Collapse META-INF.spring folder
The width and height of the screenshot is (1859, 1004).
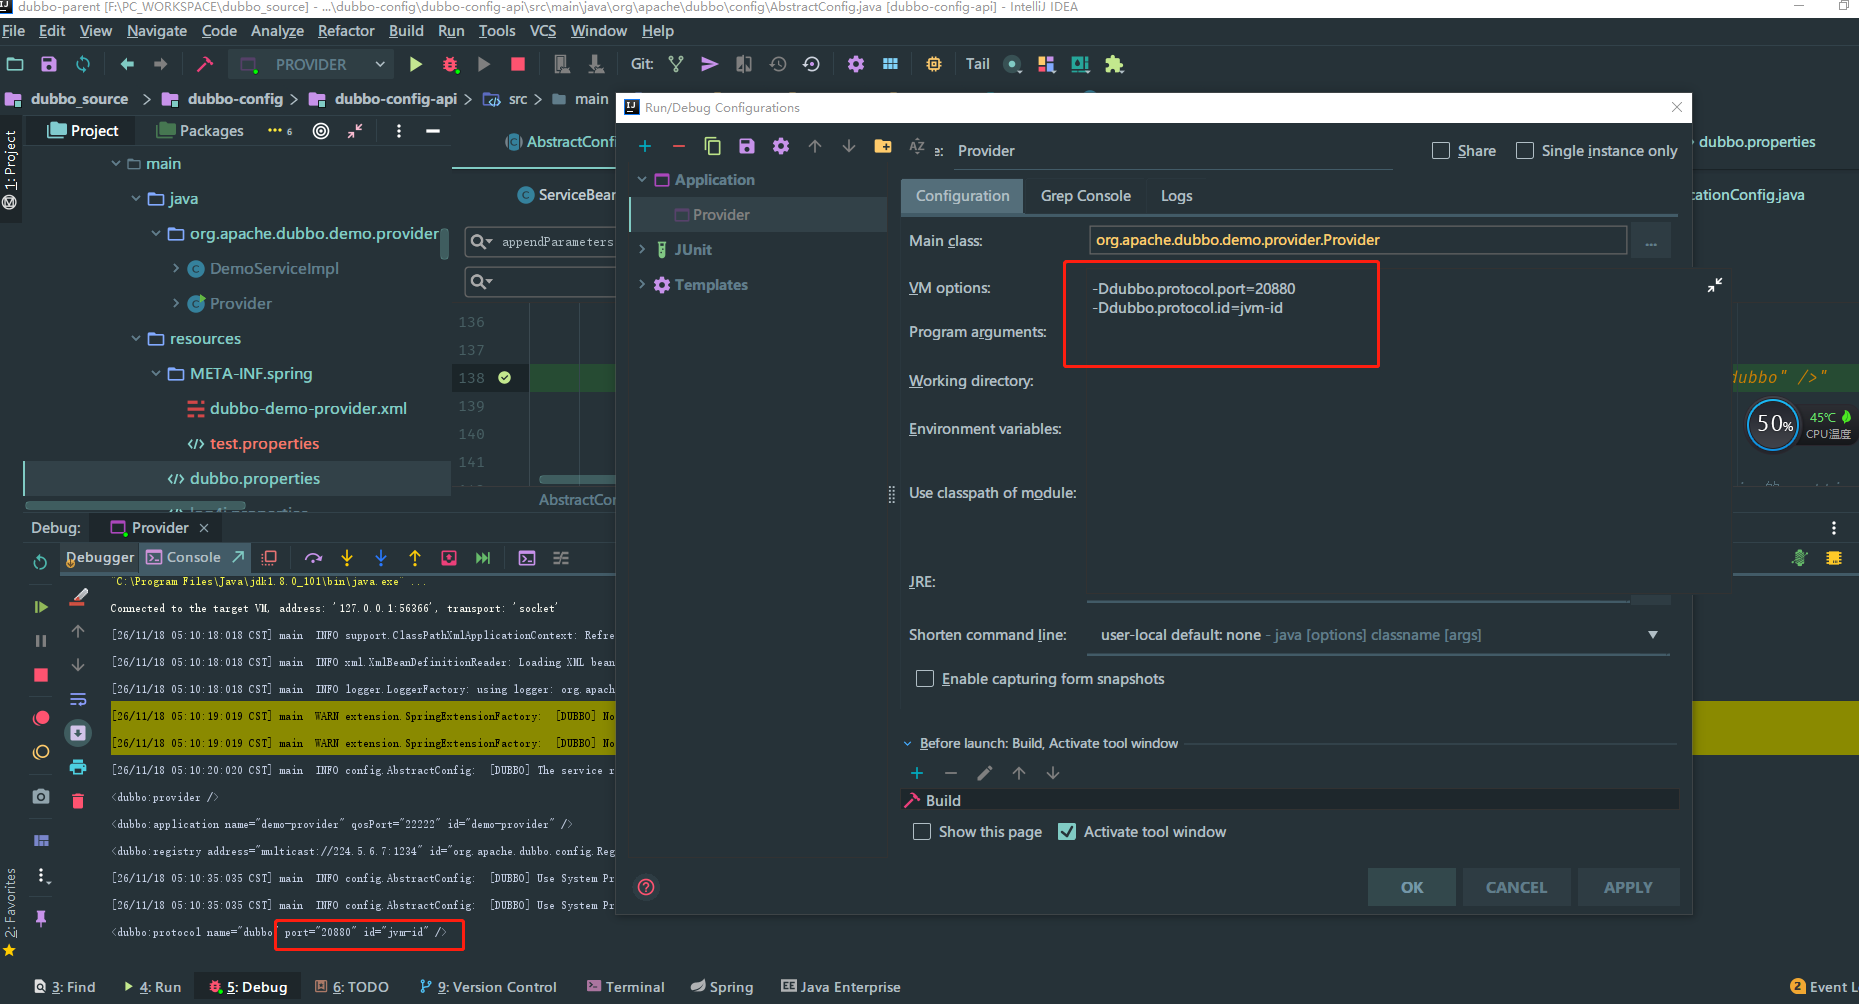tap(156, 373)
